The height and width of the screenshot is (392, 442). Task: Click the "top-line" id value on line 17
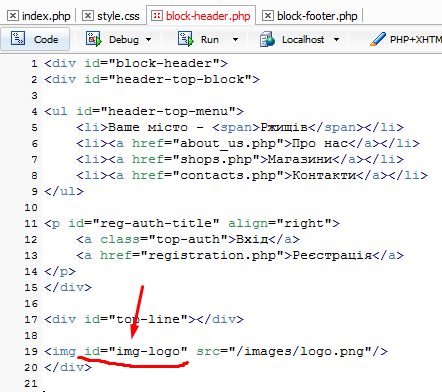coord(148,319)
